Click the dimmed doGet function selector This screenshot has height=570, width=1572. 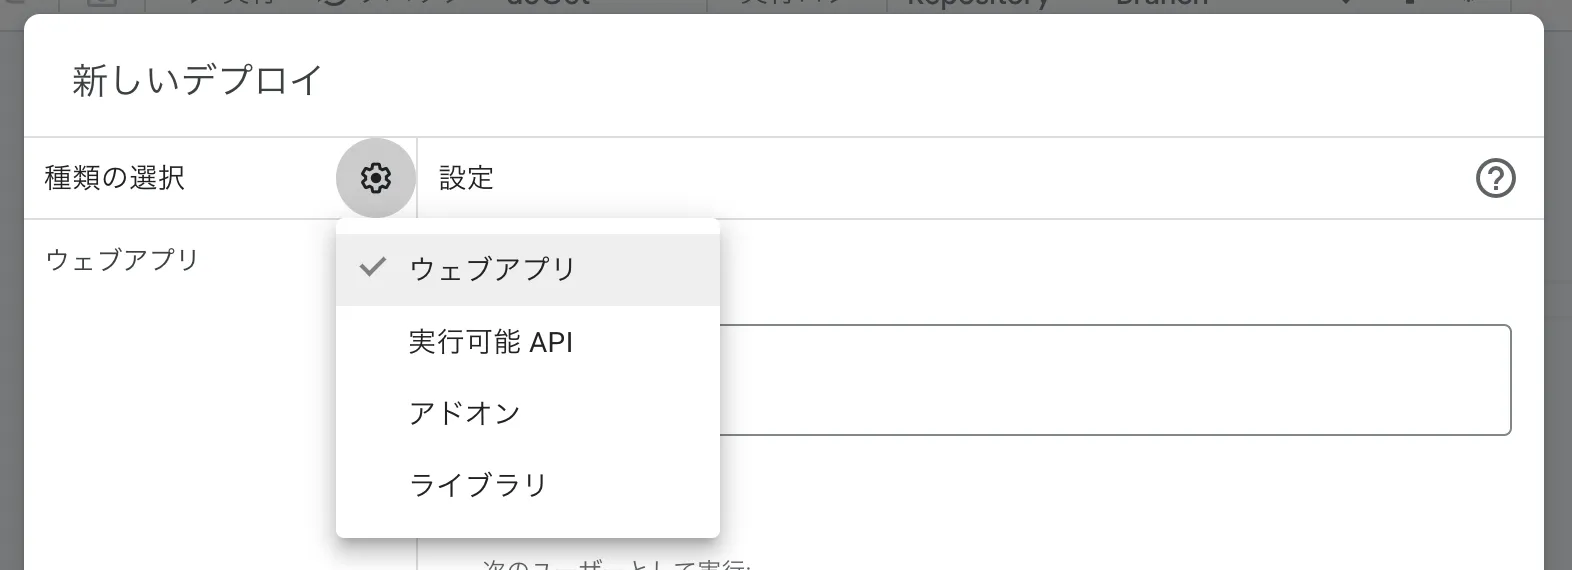coord(547,5)
